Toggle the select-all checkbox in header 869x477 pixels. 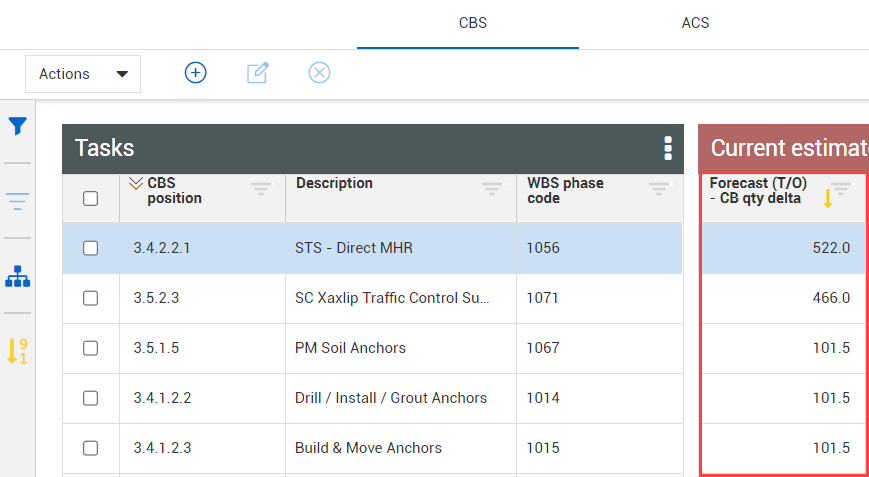point(91,198)
